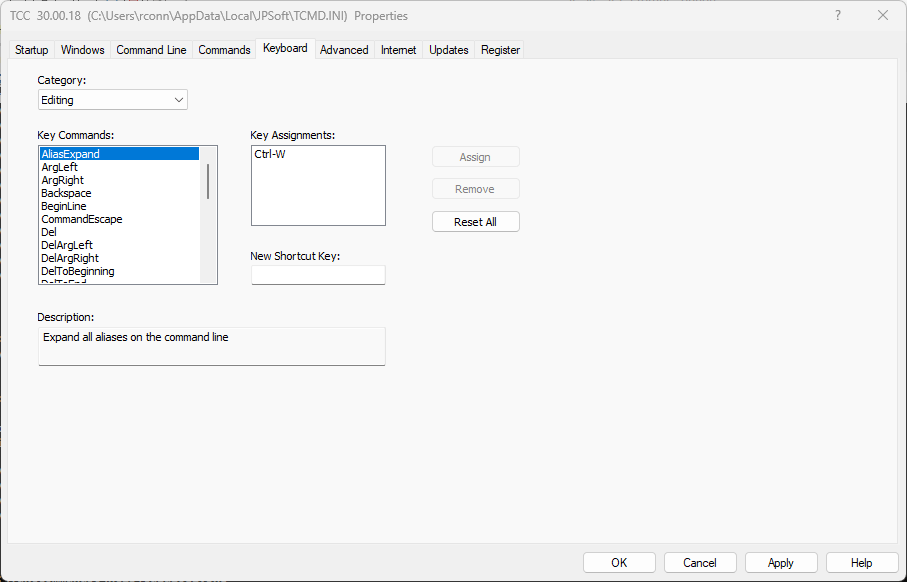The image size is (907, 582).
Task: Close the Properties dialog
Action: [883, 16]
